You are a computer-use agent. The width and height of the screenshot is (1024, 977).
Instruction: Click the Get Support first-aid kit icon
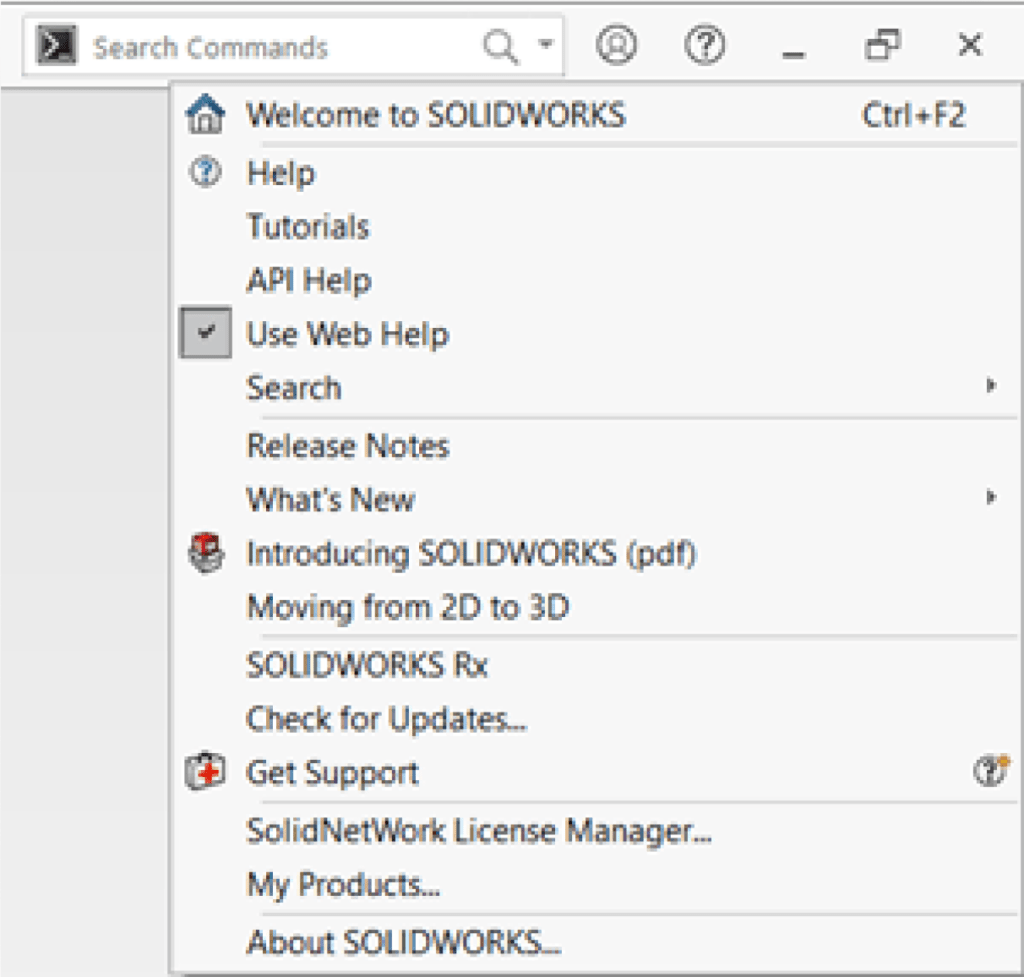[205, 771]
